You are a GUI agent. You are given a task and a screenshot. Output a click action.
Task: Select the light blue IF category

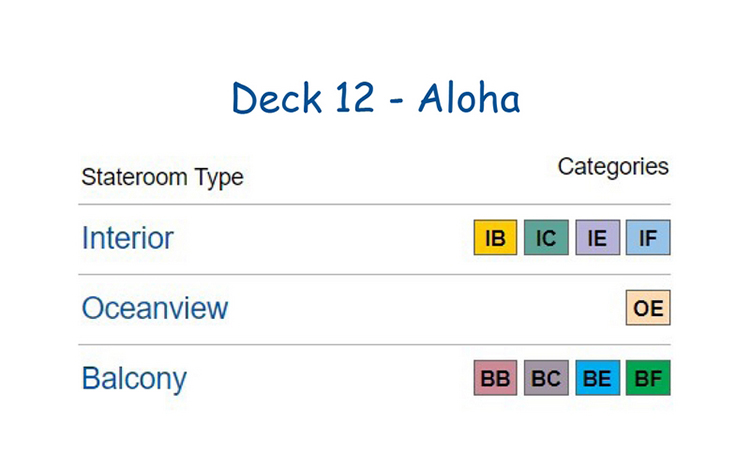648,237
